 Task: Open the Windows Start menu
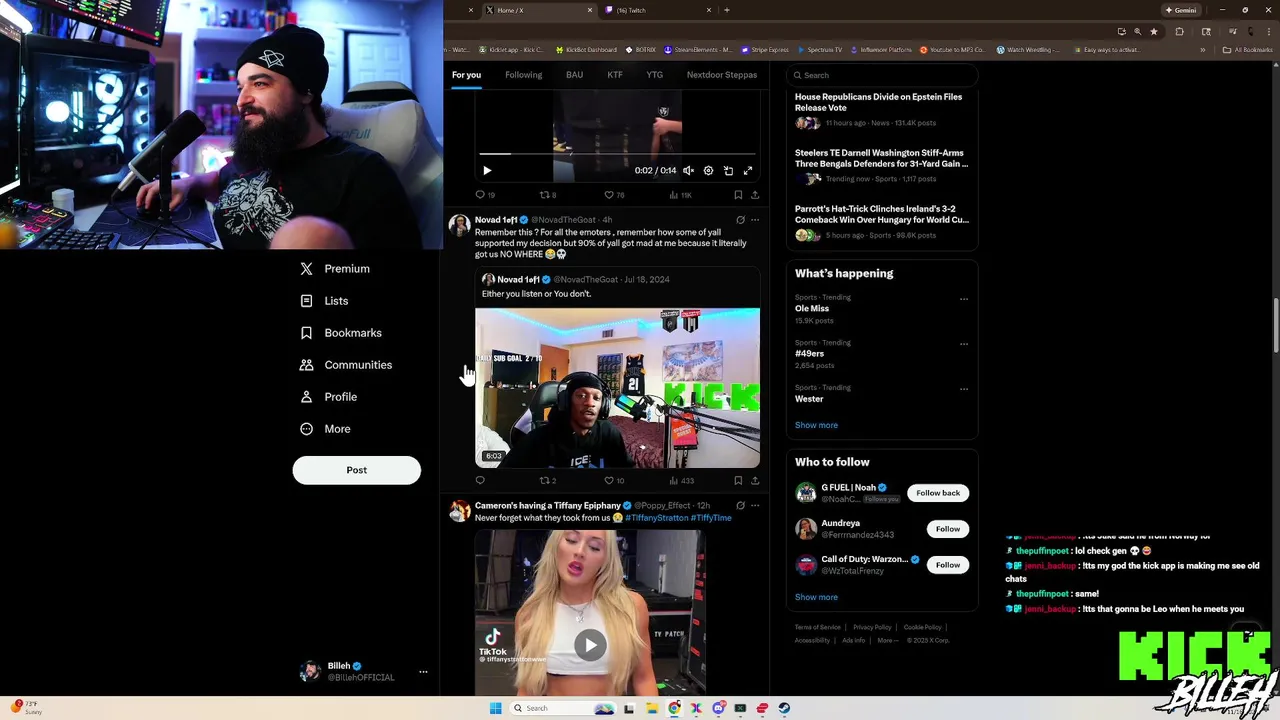click(495, 708)
